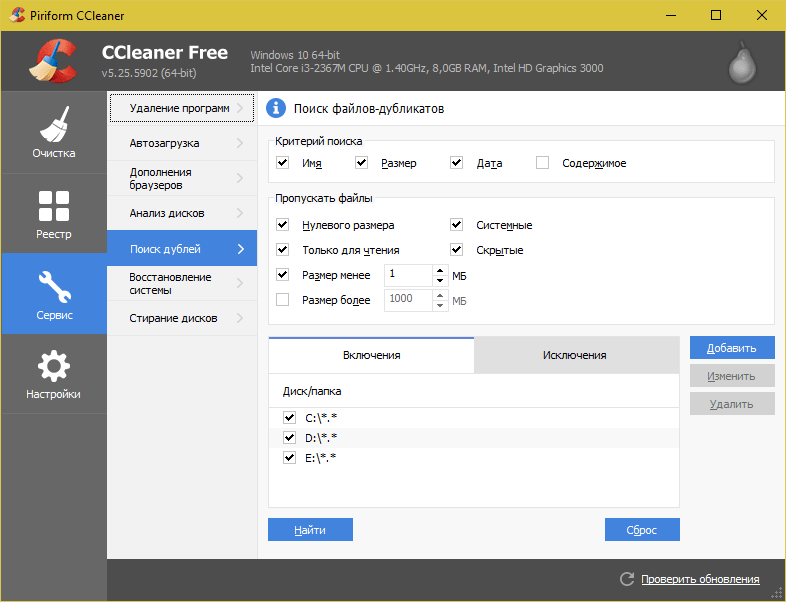Uncheck the C:\*.* drive entry
The height and width of the screenshot is (602, 786).
click(x=289, y=417)
